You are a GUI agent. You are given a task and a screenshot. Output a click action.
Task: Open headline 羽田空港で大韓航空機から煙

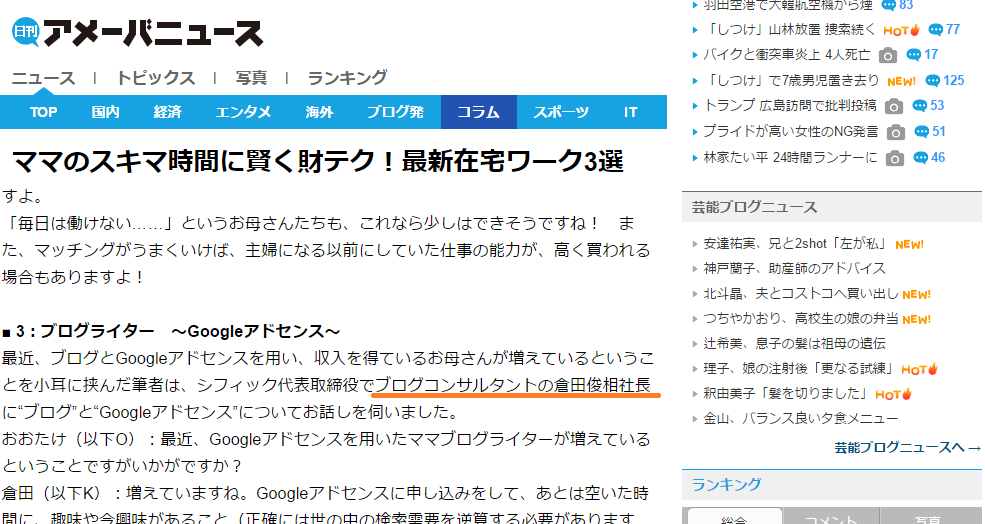(788, 5)
